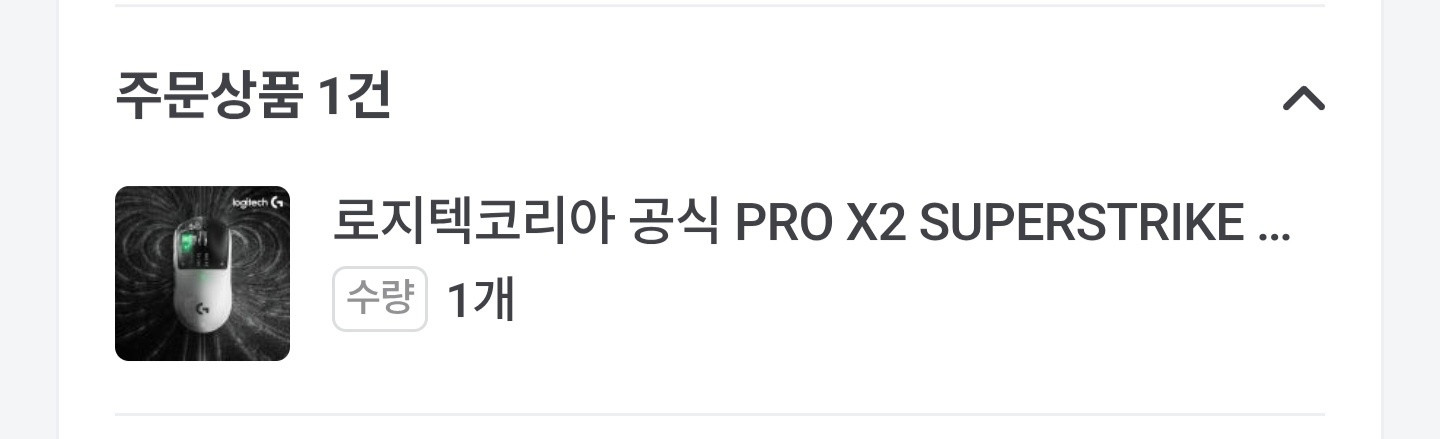This screenshot has height=439, width=1440.
Task: Select the 1개 quantity value
Action: tap(480, 299)
